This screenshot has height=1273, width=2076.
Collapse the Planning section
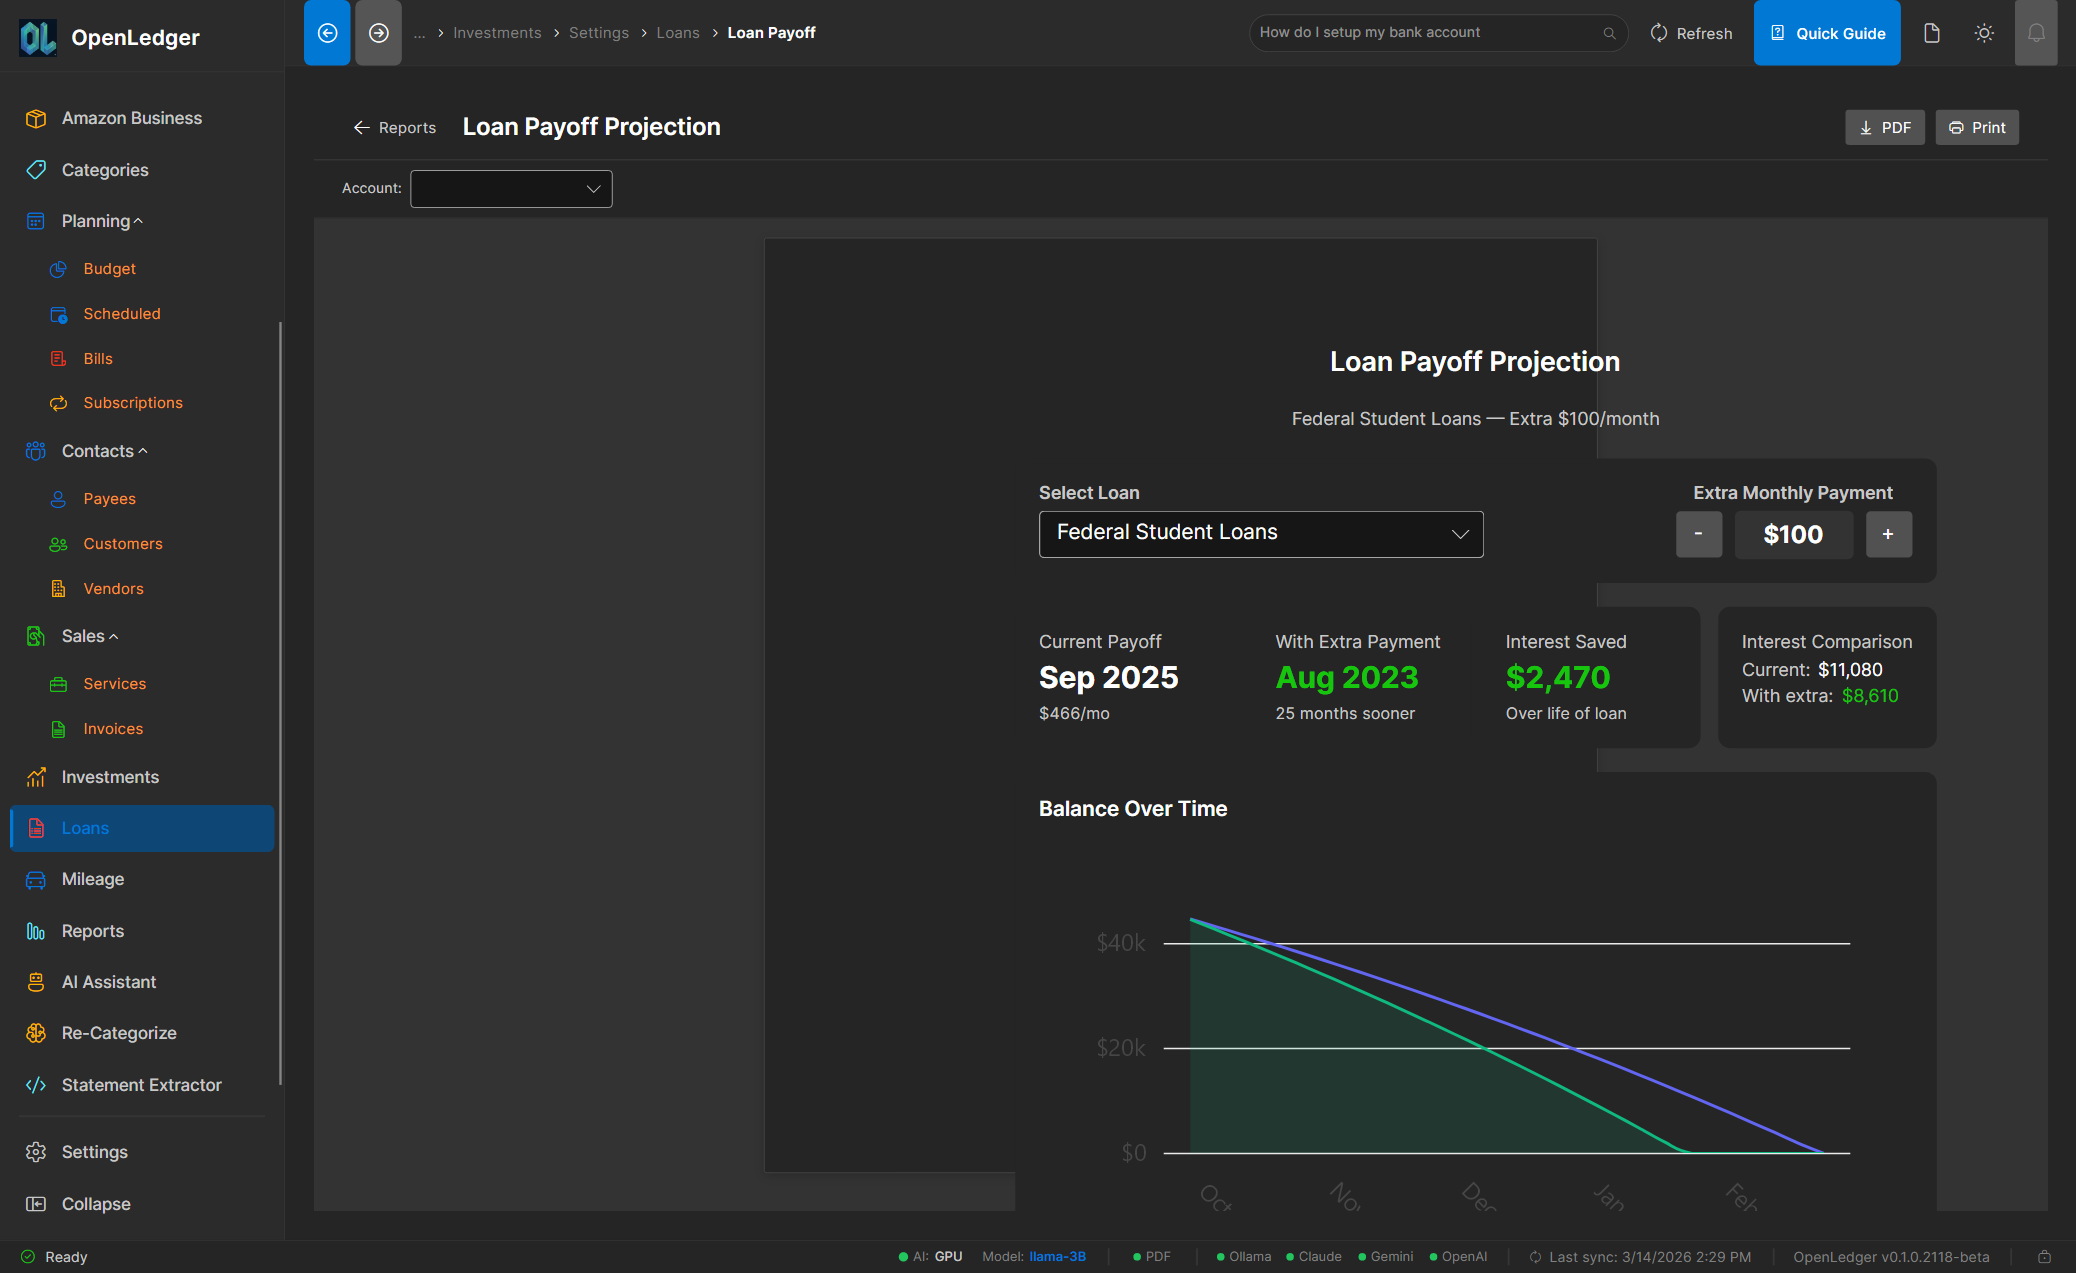(x=139, y=220)
